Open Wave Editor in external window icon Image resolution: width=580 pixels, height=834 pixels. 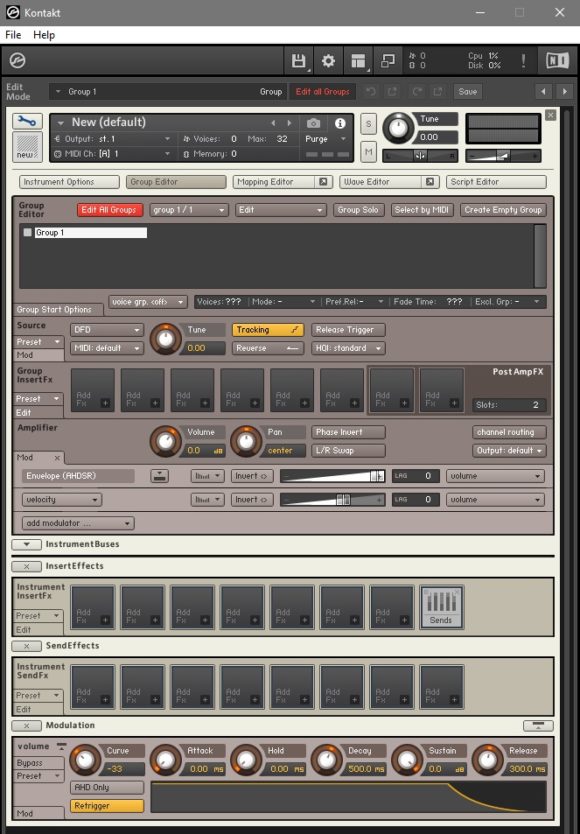coord(430,182)
